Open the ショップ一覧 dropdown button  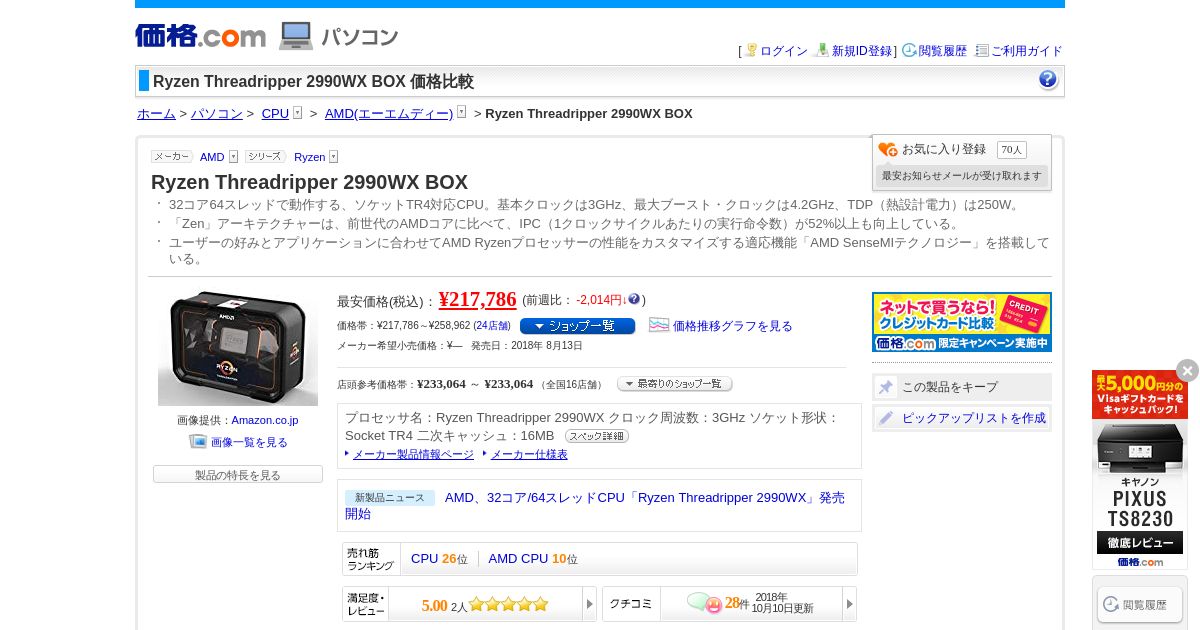(577, 326)
